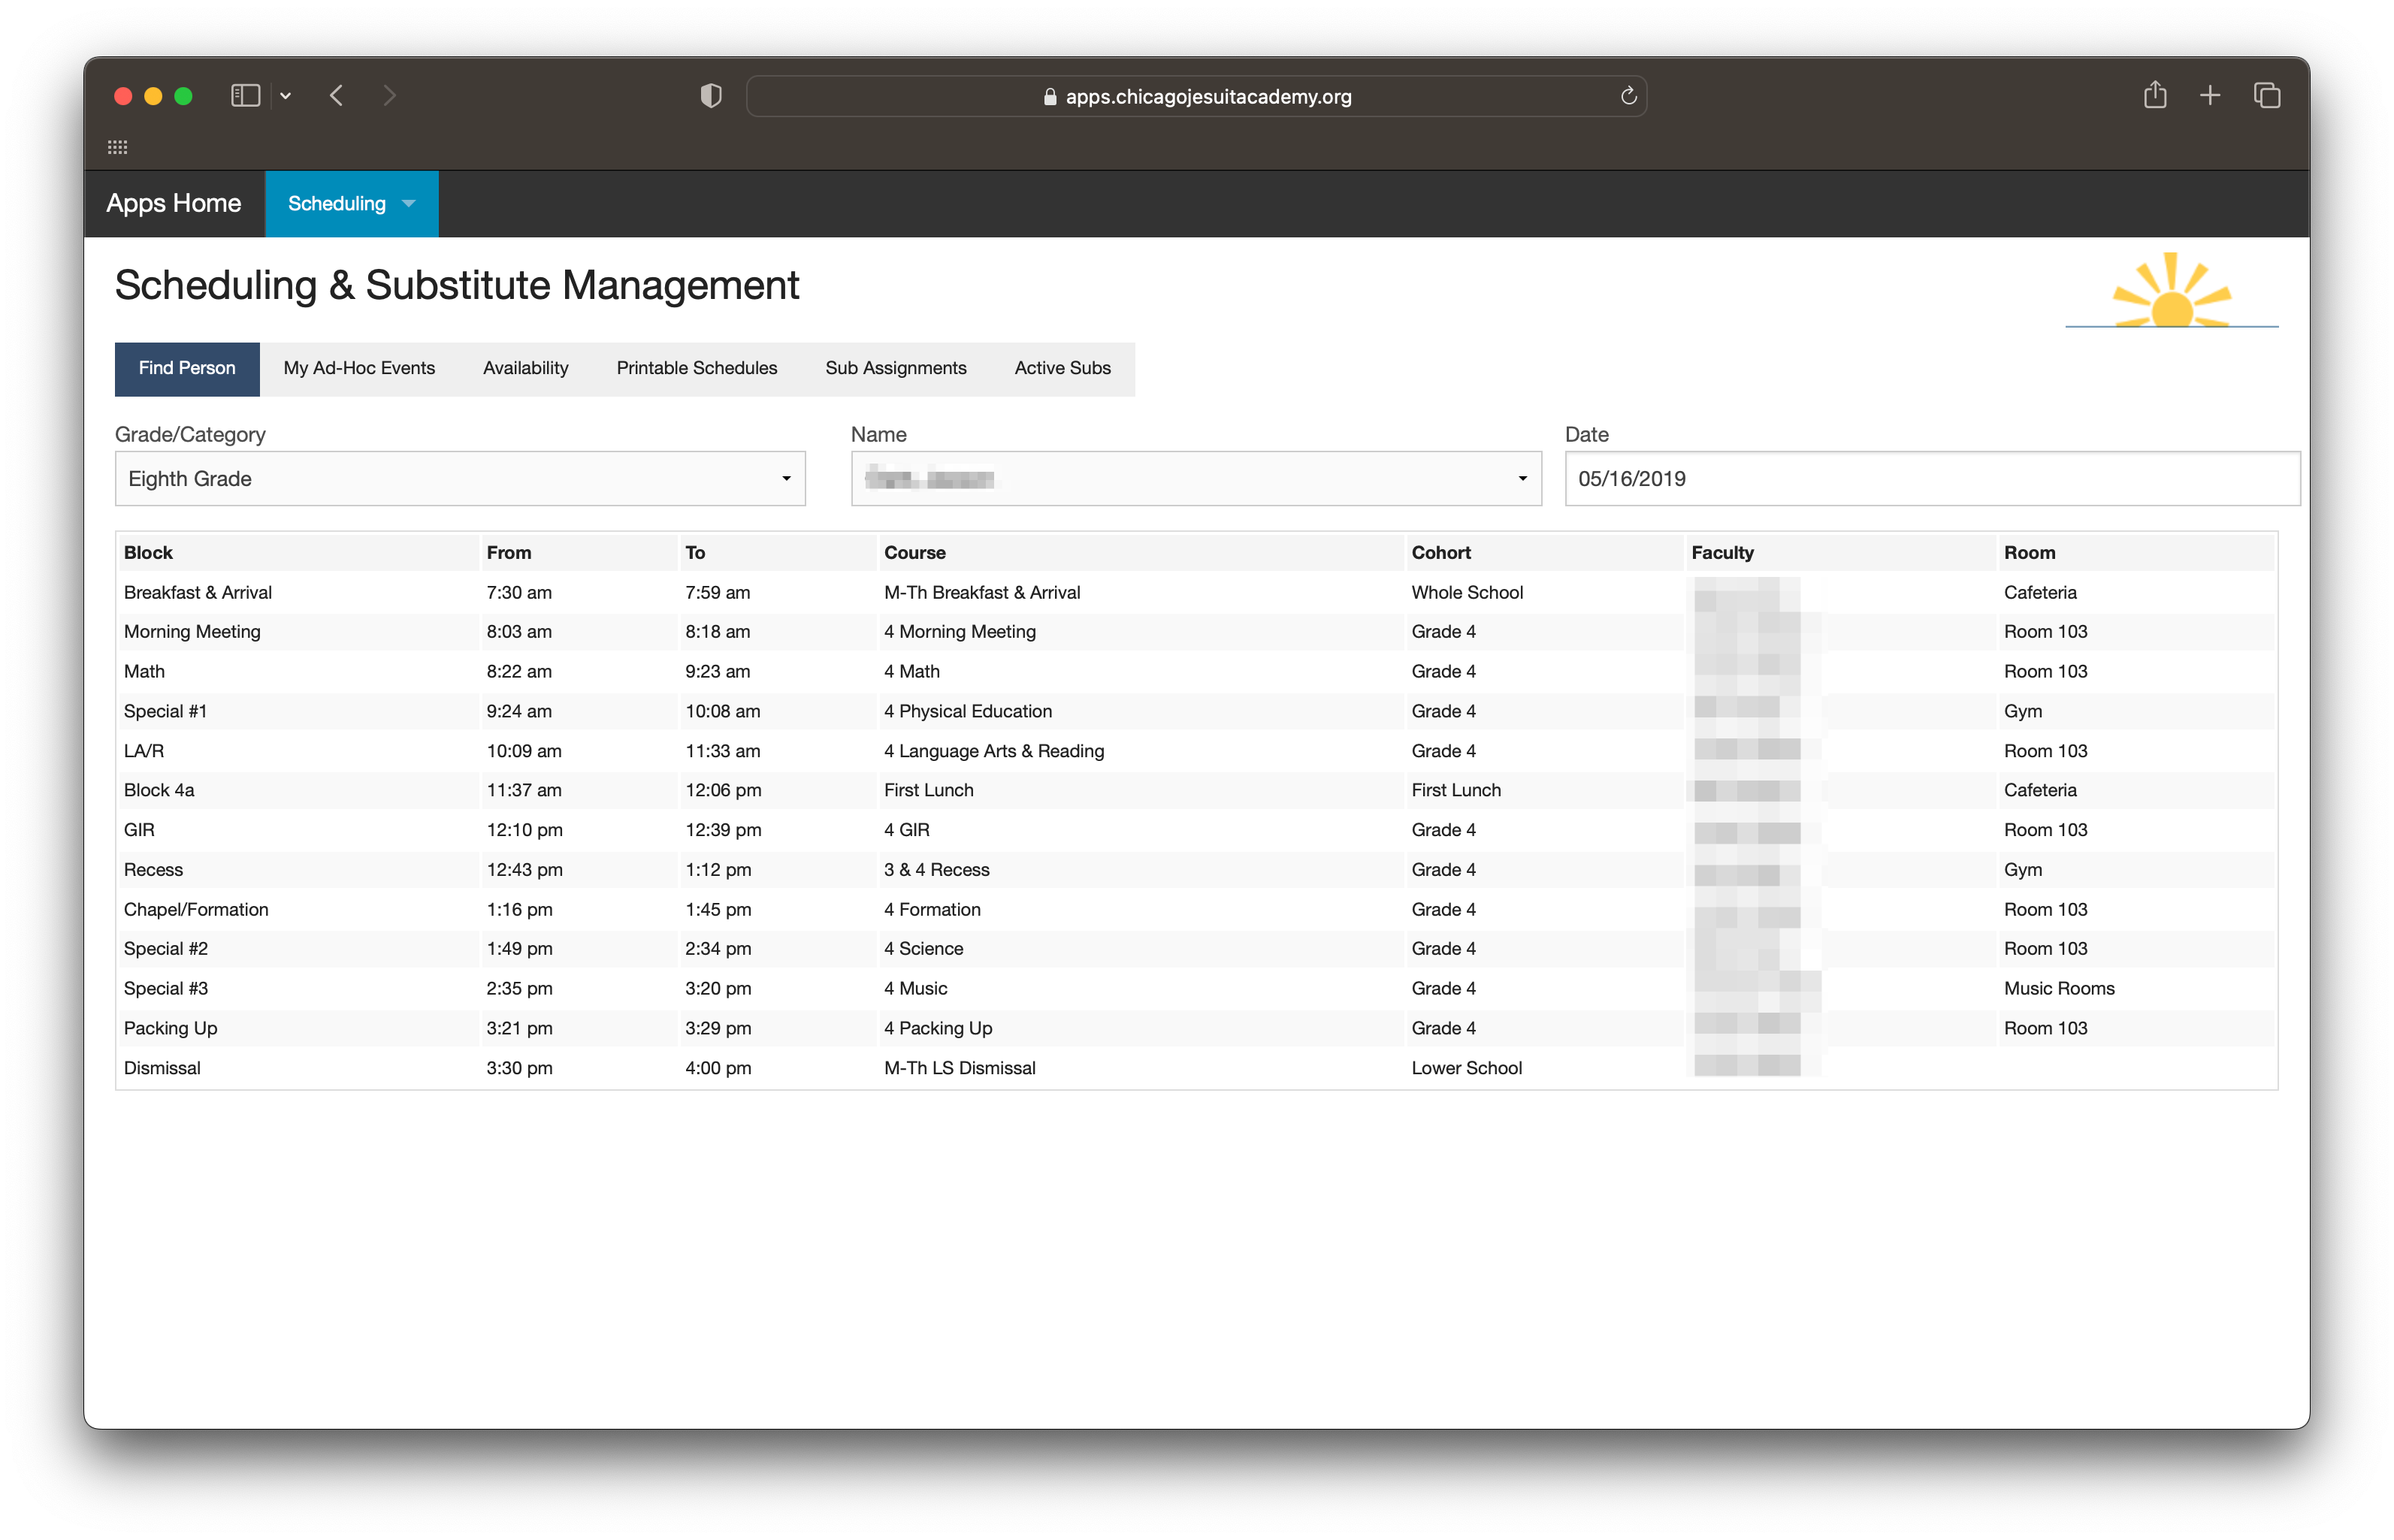
Task: Show the tab overview icon
Action: click(x=2267, y=96)
